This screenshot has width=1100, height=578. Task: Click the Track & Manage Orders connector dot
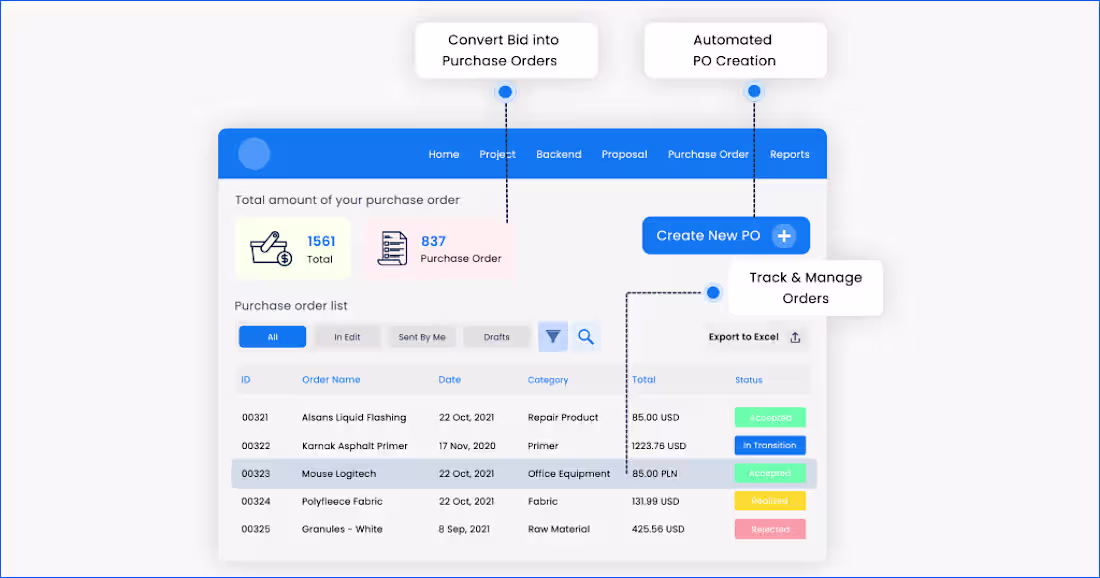pos(713,292)
